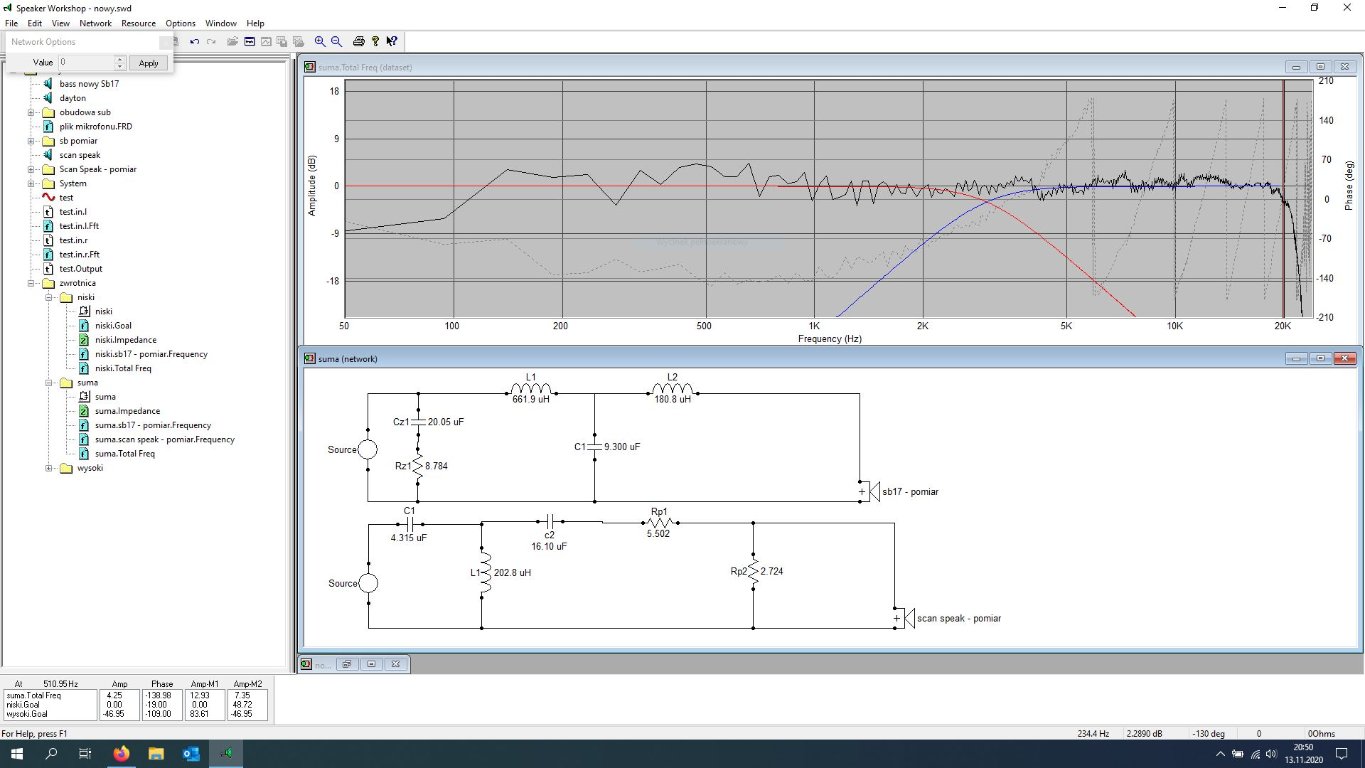Screen dimensions: 1365x768
Task: Click the open-folder toolbar icon
Action: point(232,42)
